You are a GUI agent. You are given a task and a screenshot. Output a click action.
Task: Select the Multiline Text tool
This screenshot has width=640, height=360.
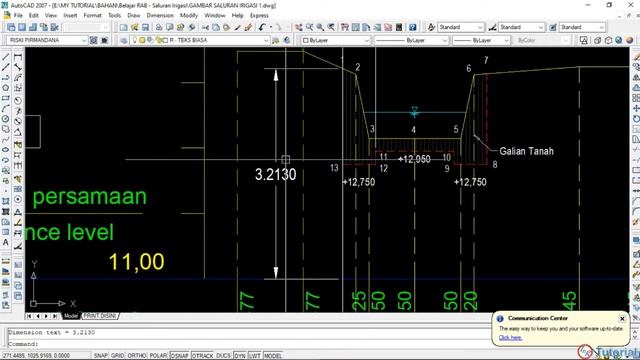(x=6, y=242)
